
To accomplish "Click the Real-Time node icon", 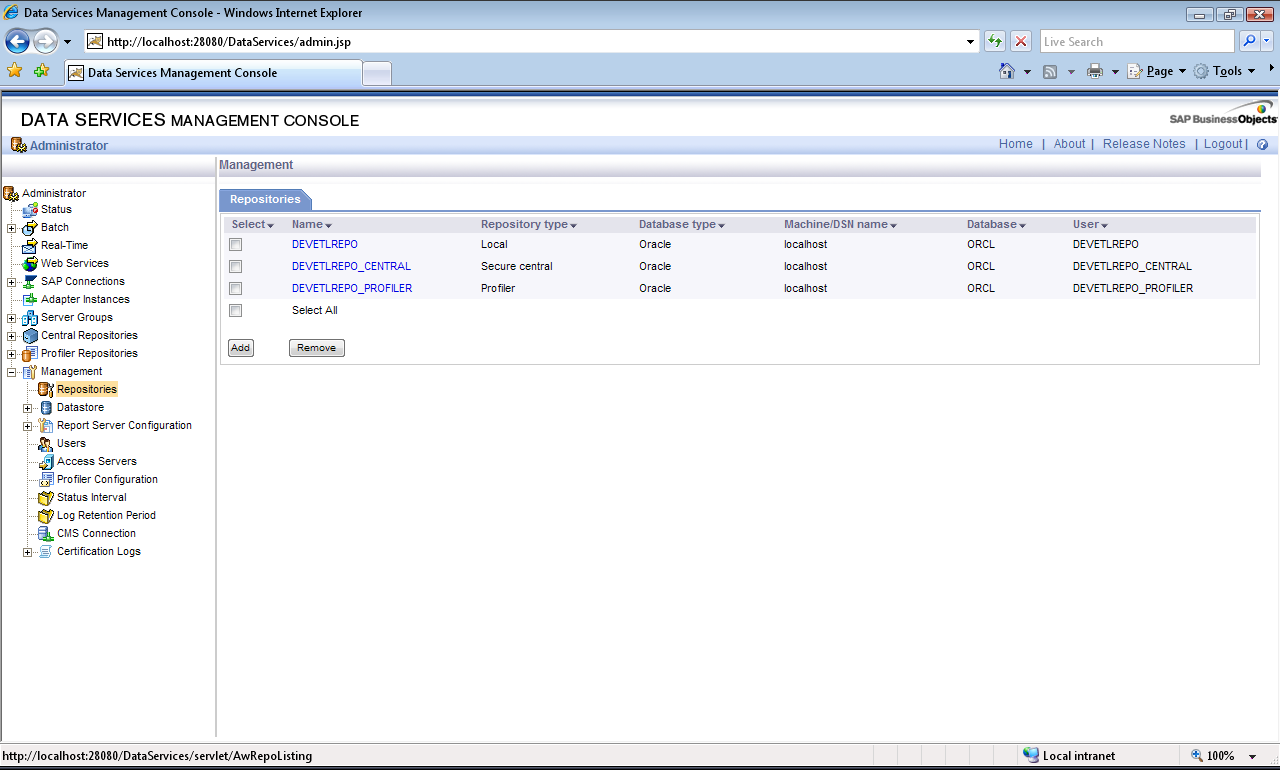I will 30,246.
